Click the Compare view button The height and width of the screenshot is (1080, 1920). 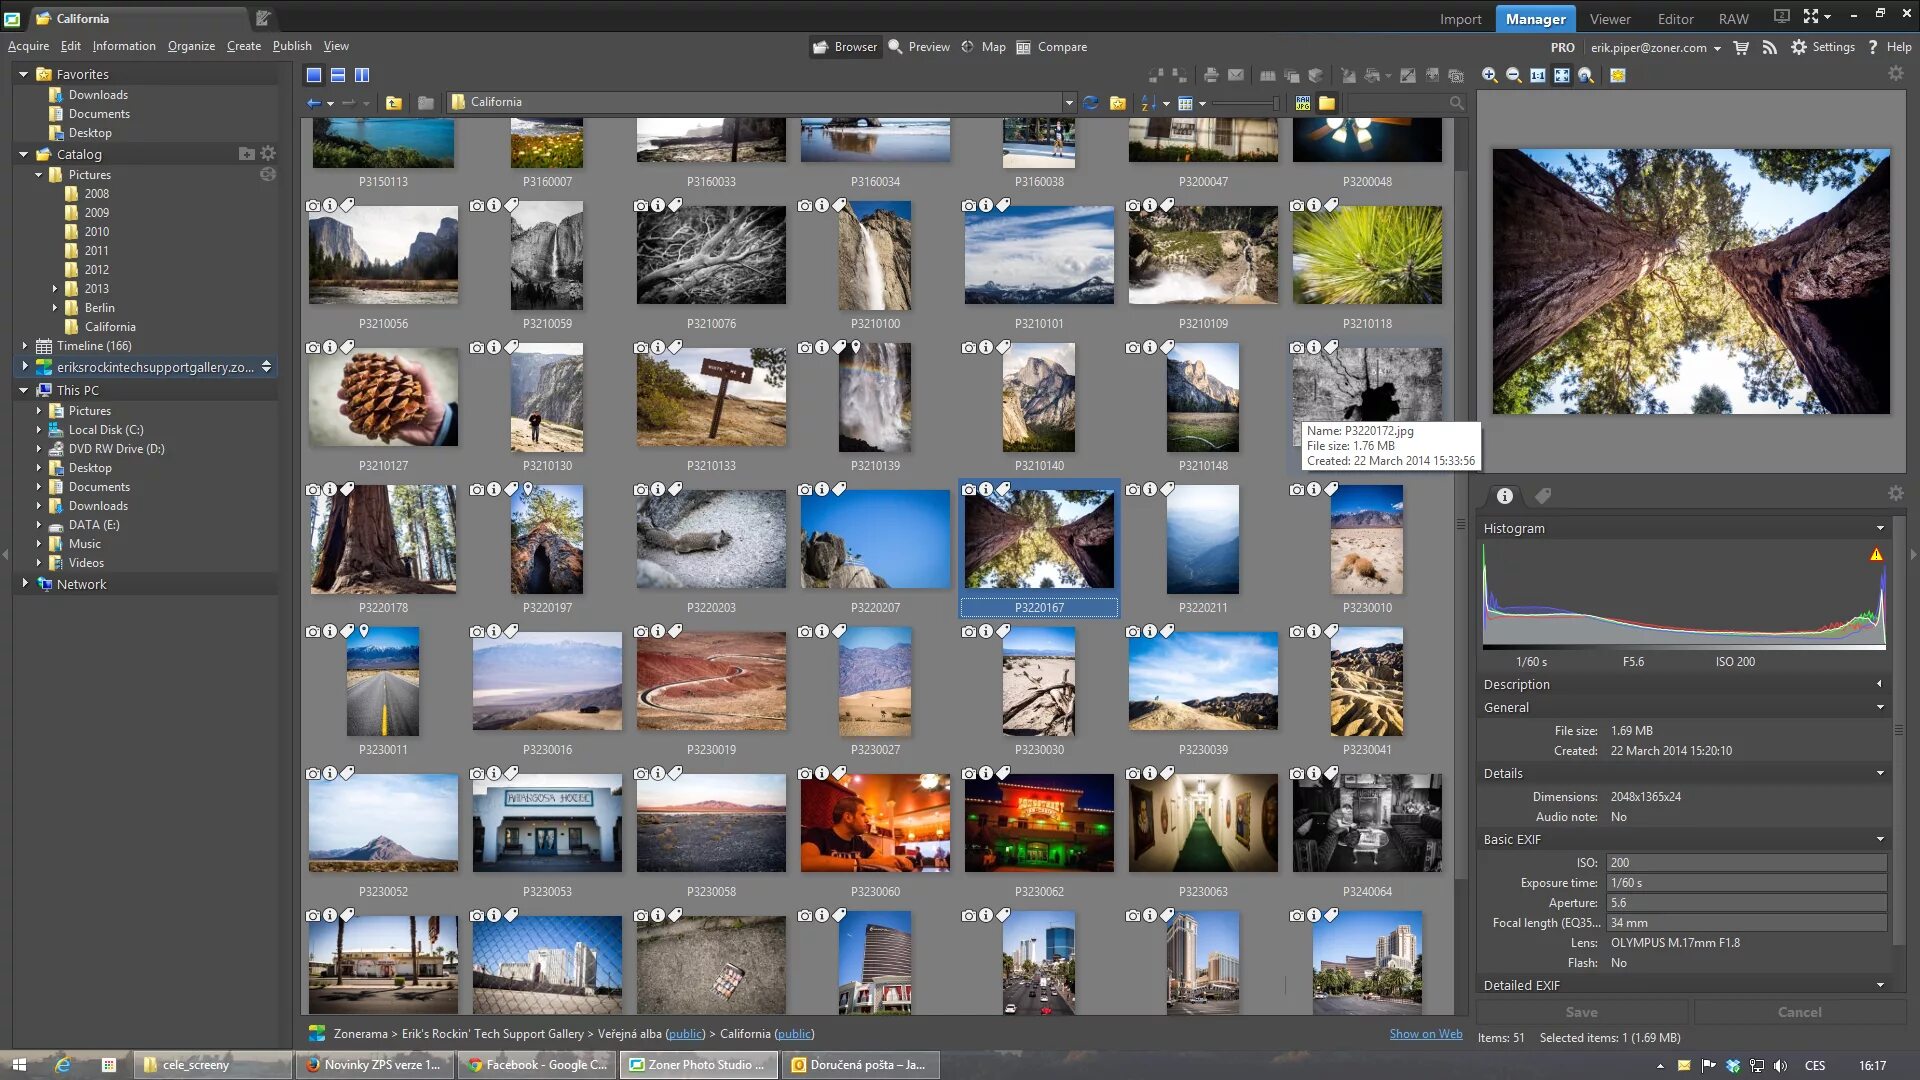point(1051,47)
